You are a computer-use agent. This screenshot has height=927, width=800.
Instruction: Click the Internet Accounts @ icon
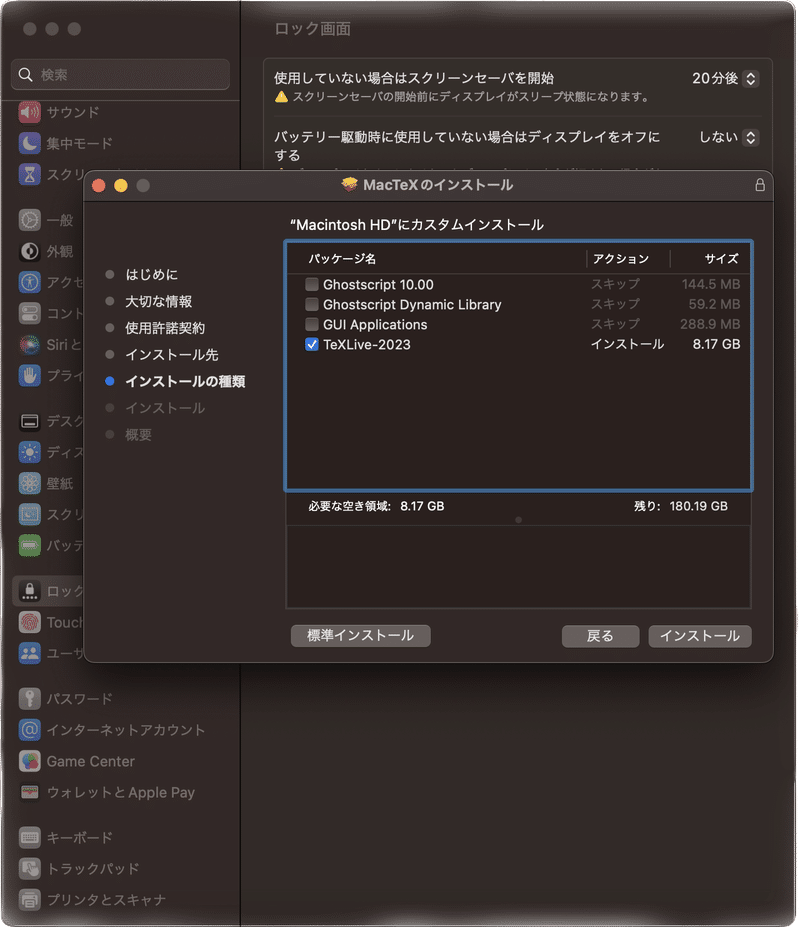click(x=30, y=730)
